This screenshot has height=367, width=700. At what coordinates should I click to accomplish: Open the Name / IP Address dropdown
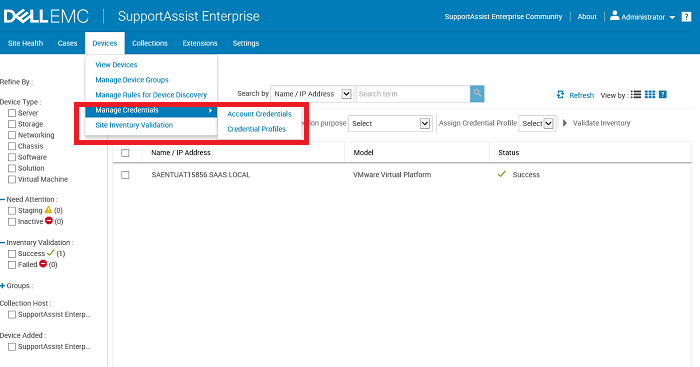click(312, 94)
